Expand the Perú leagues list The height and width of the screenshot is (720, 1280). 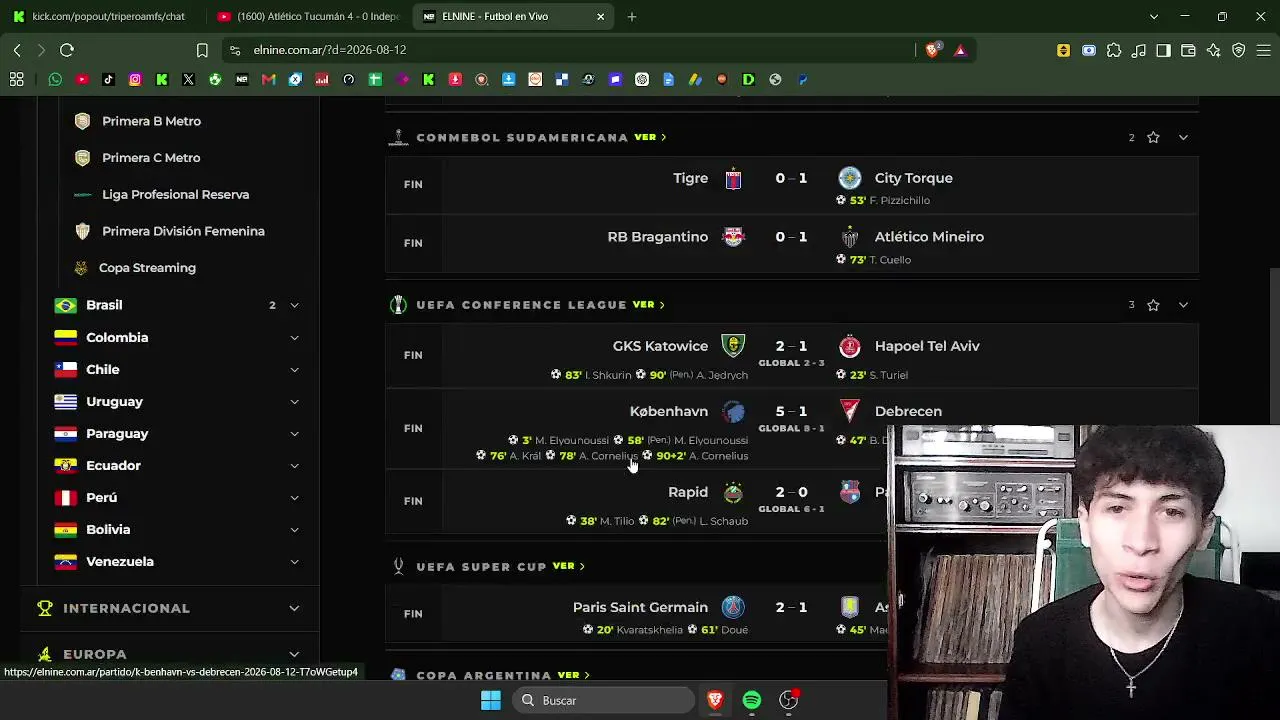[x=294, y=498]
